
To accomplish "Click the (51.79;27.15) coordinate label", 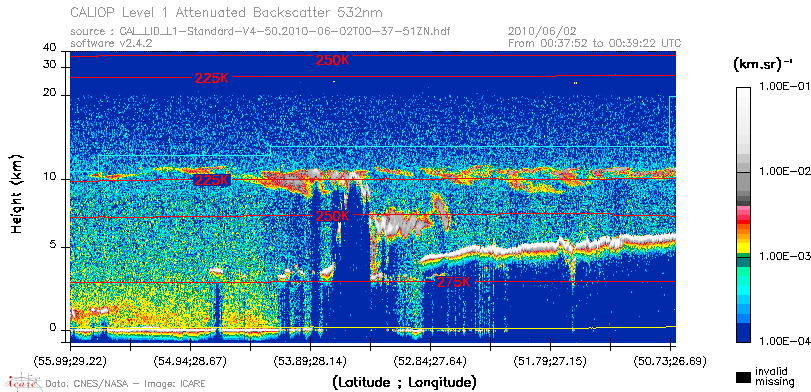I will tap(550, 360).
